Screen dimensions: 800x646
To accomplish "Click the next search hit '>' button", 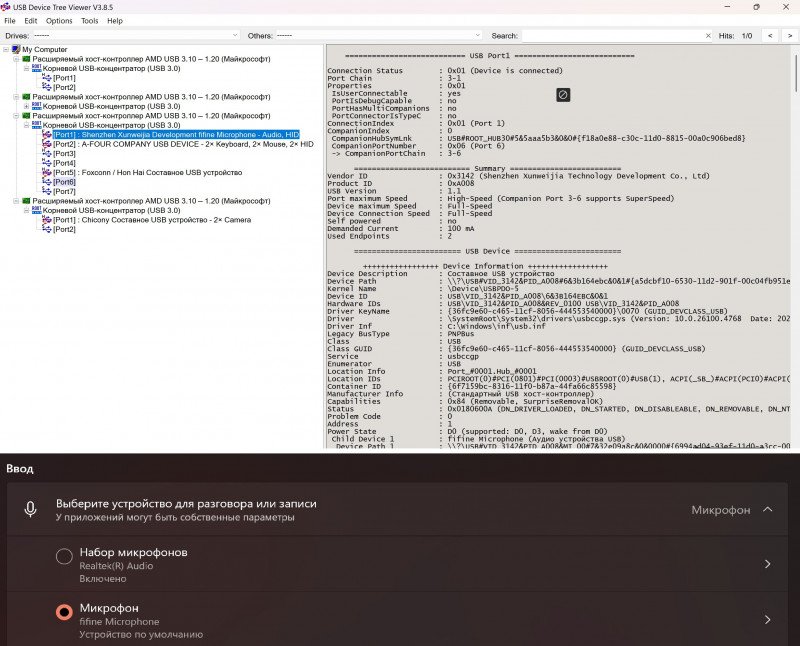I will (788, 35).
